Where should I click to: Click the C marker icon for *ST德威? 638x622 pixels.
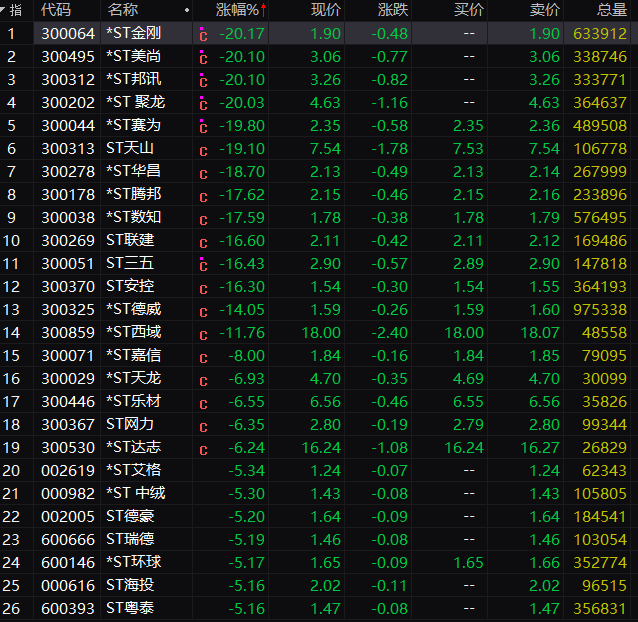[203, 310]
